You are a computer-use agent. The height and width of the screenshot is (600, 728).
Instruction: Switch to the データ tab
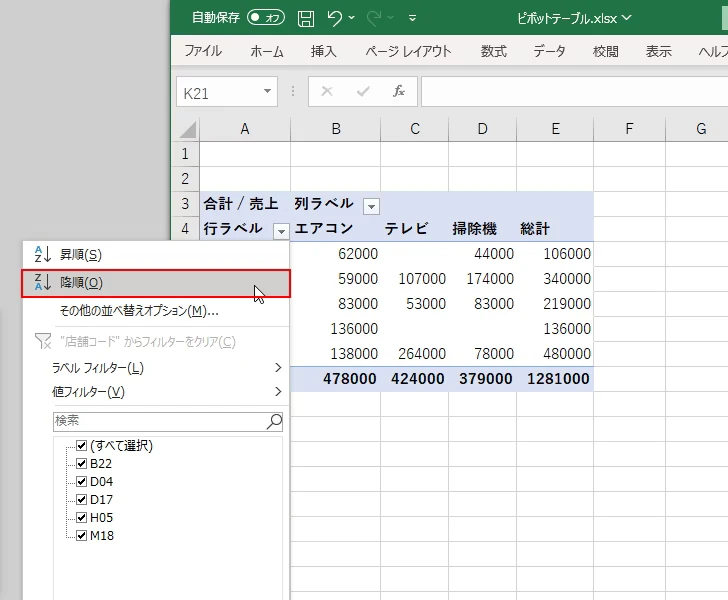coord(549,51)
